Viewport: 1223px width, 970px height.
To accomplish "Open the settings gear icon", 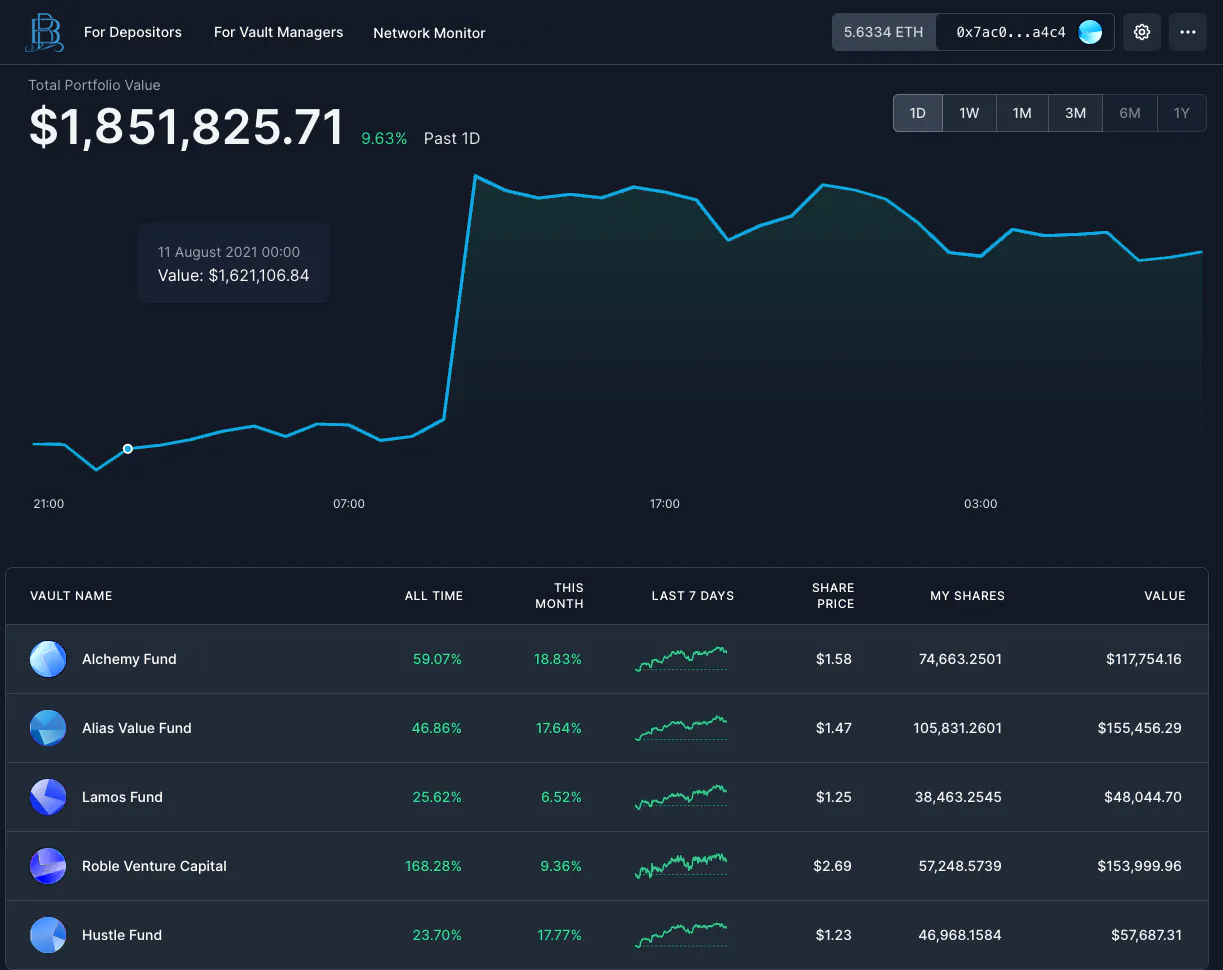I will (x=1142, y=32).
